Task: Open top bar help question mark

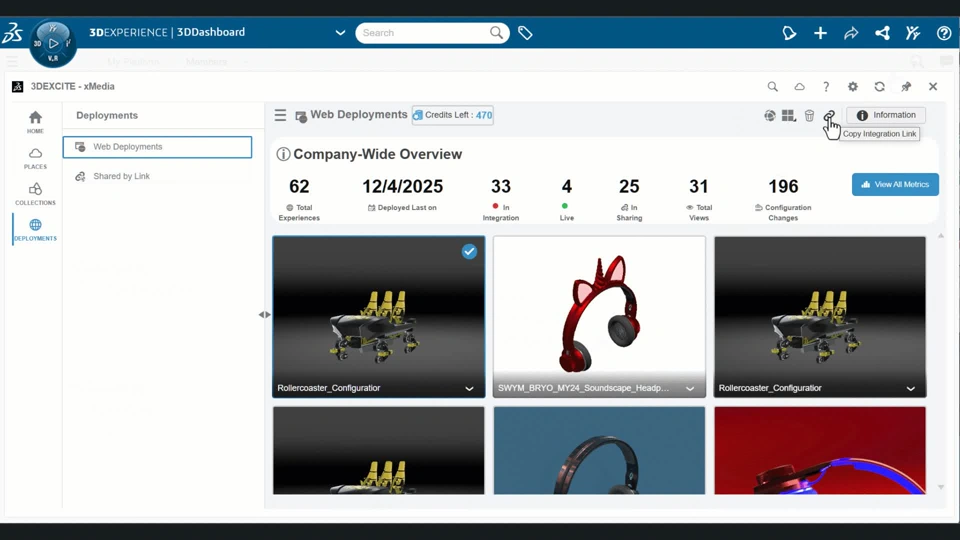Action: 944,33
